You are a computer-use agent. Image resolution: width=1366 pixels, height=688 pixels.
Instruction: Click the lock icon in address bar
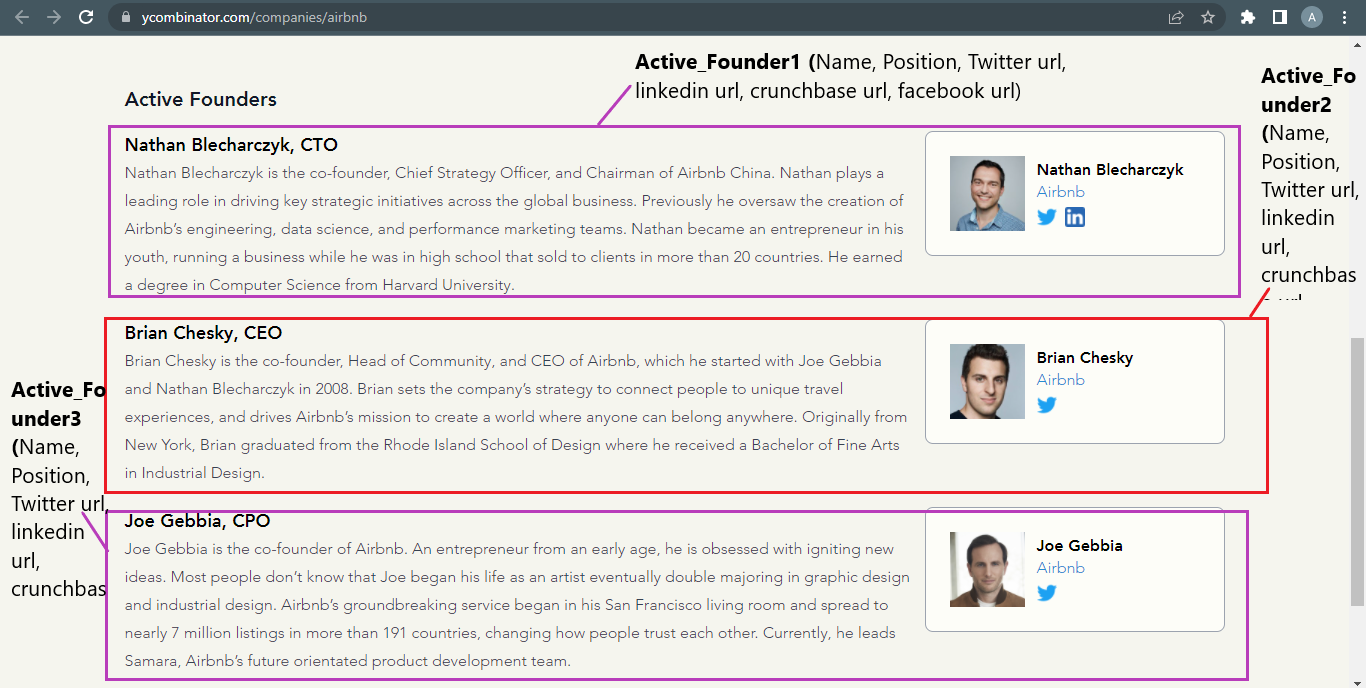[x=125, y=17]
